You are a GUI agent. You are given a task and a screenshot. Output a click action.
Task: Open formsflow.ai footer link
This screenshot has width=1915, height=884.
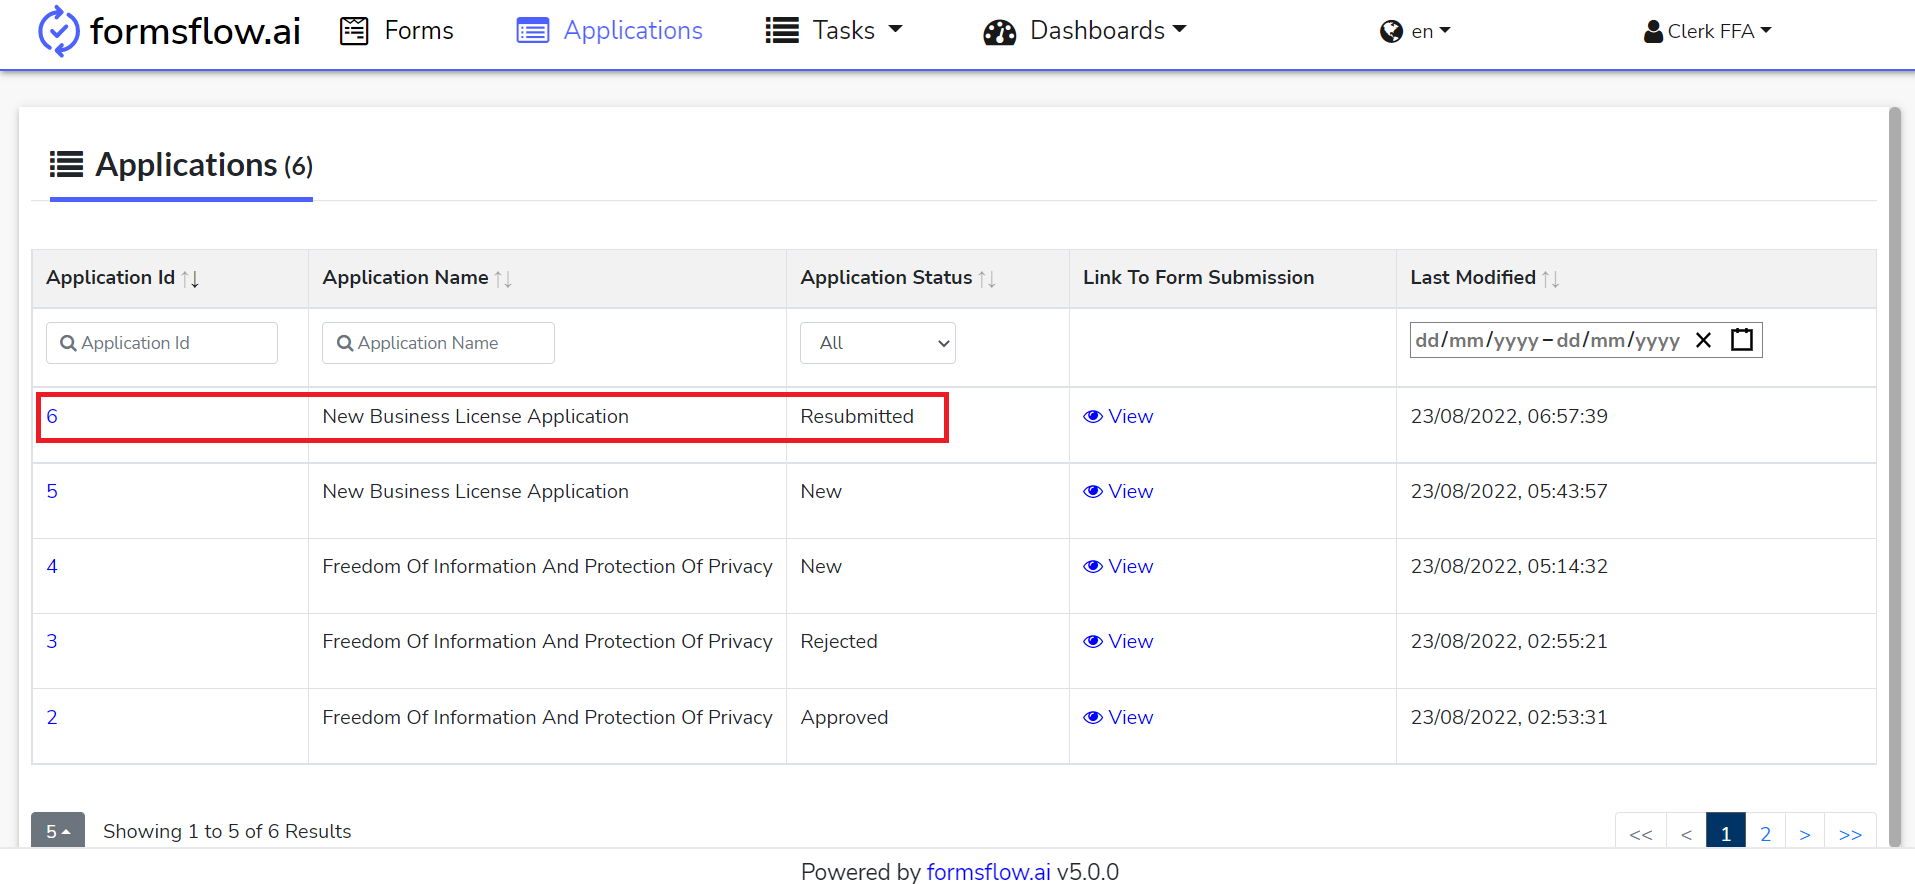click(x=988, y=872)
